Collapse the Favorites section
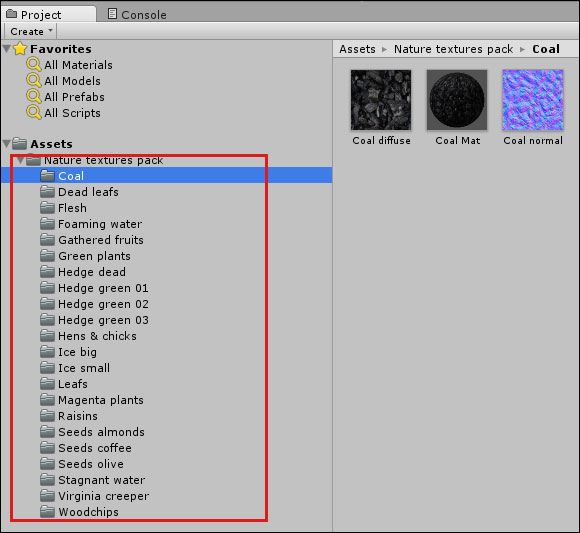Screen dimensions: 580x533 pos(7,48)
